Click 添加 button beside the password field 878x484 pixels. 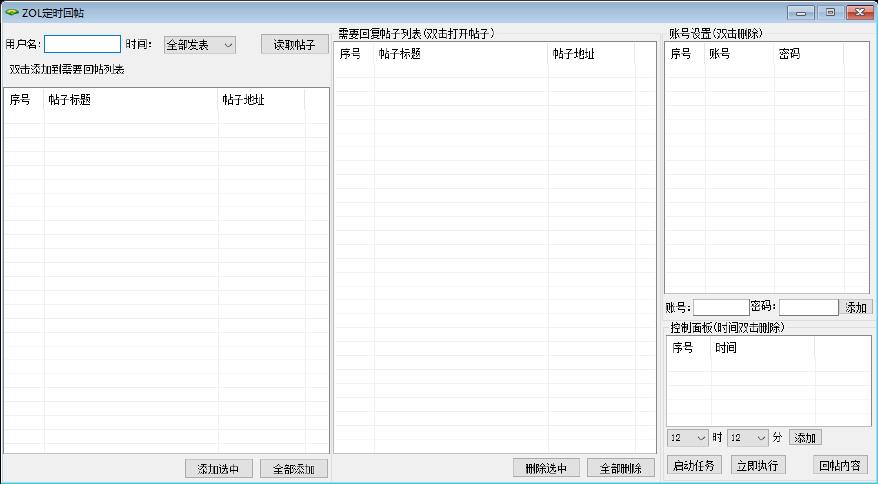[857, 307]
